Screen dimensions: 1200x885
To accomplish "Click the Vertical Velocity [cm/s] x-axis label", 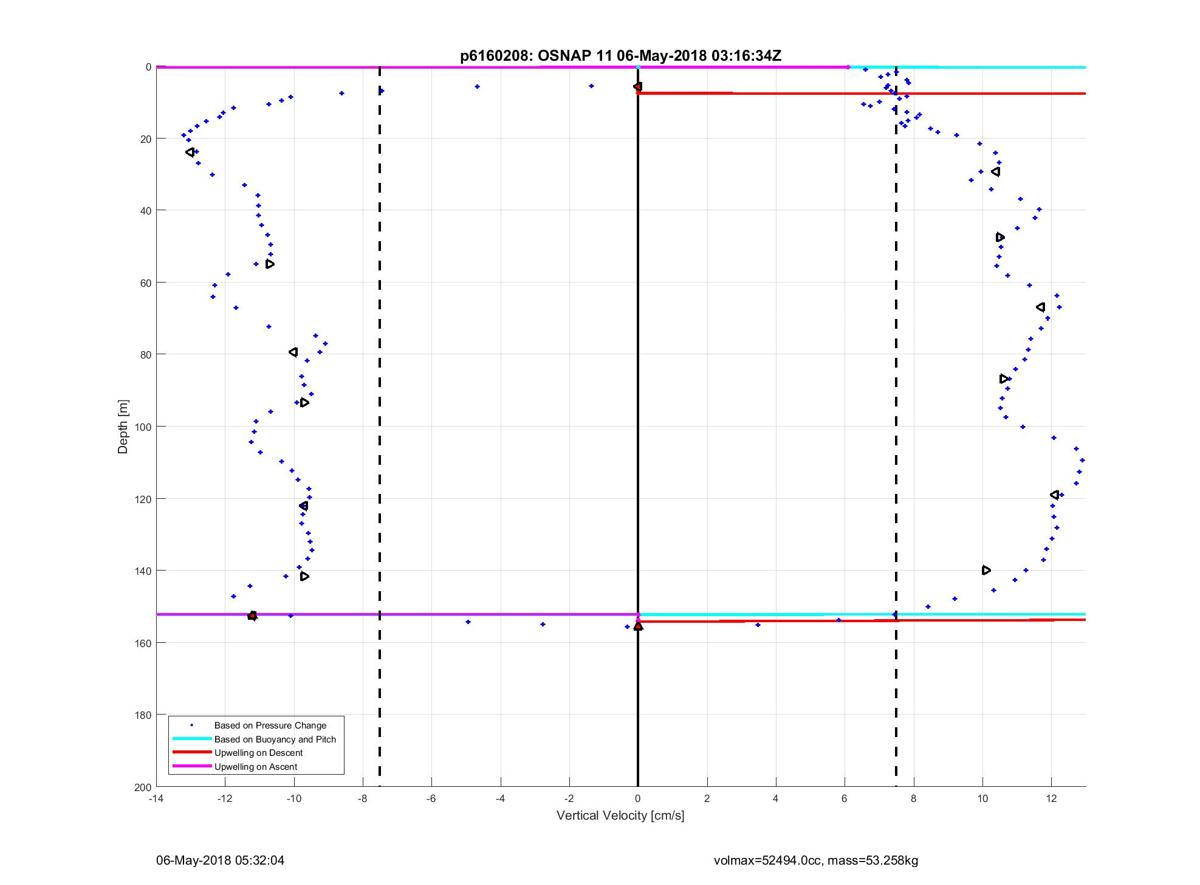I will 620,816.
